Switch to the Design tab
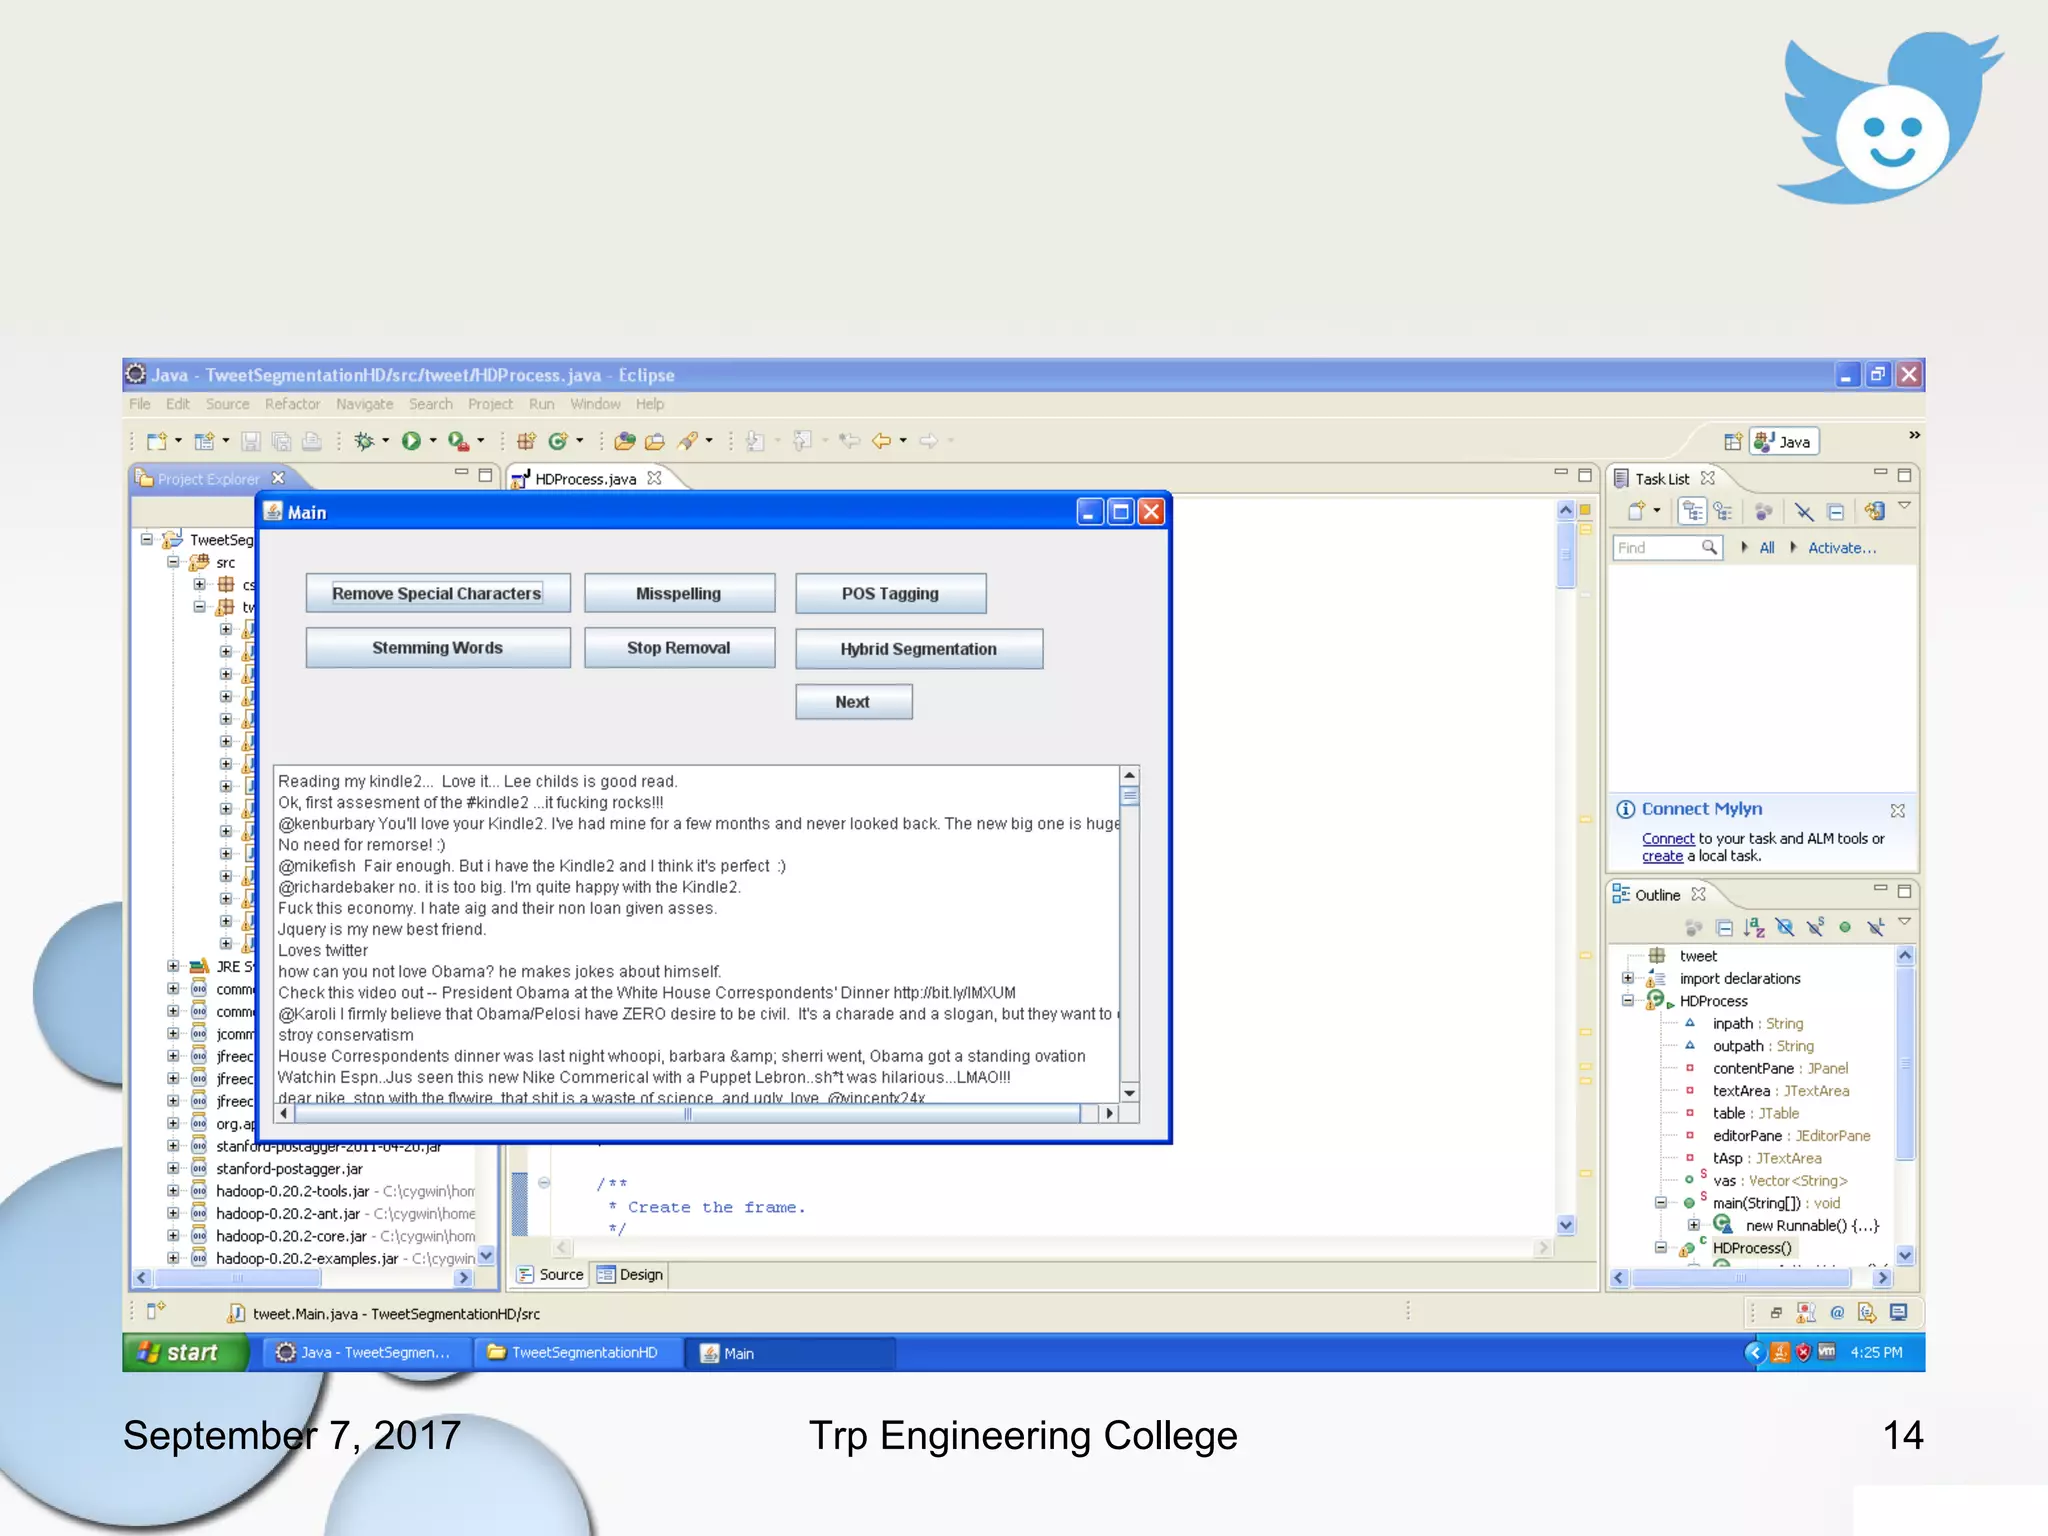 [631, 1274]
